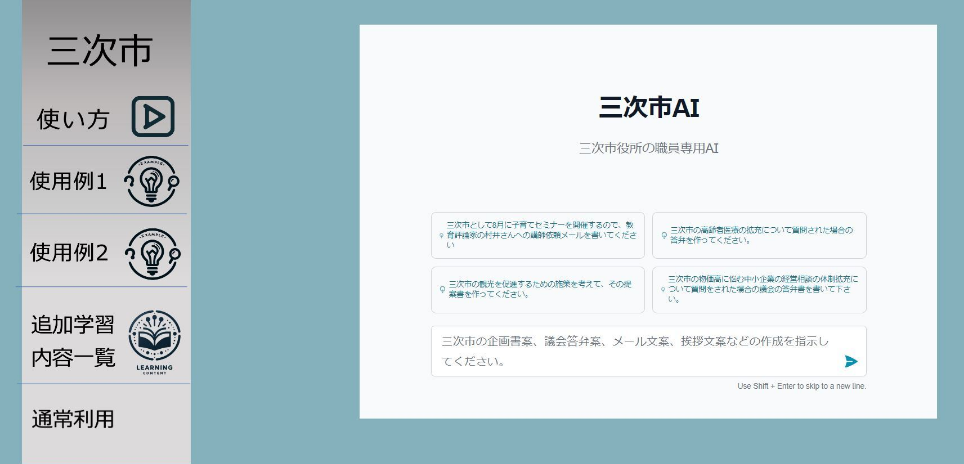Select the 使用例2 text in the sidebar
The image size is (964, 464).
68,253
